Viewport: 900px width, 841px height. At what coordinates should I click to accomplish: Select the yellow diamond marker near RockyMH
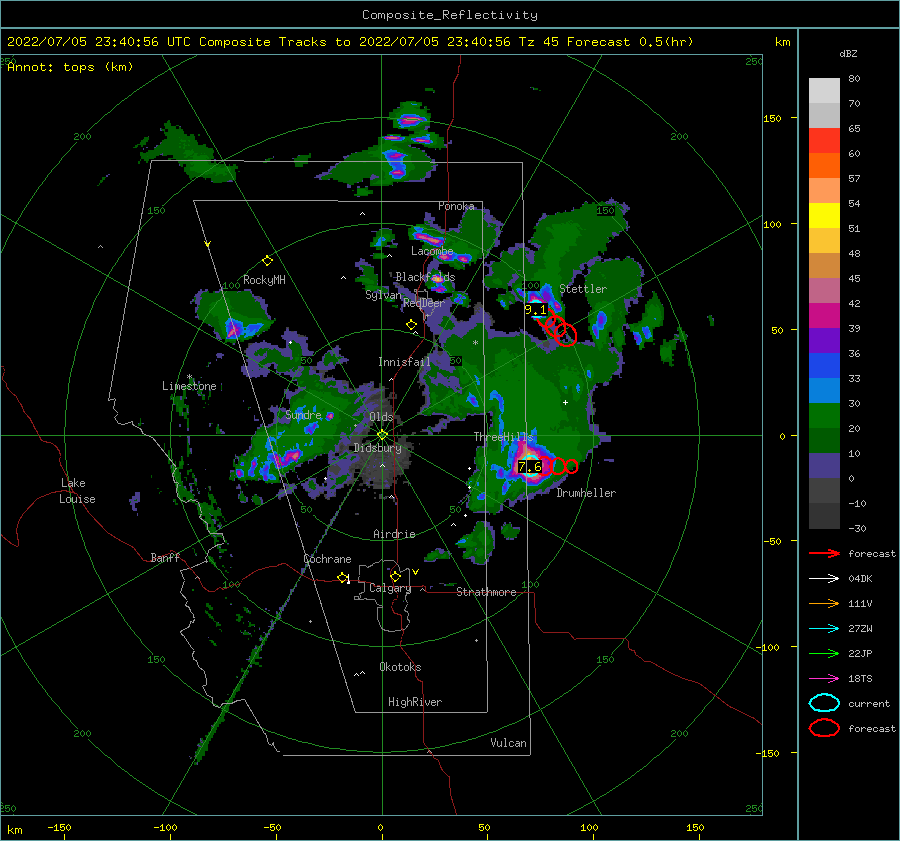(267, 261)
